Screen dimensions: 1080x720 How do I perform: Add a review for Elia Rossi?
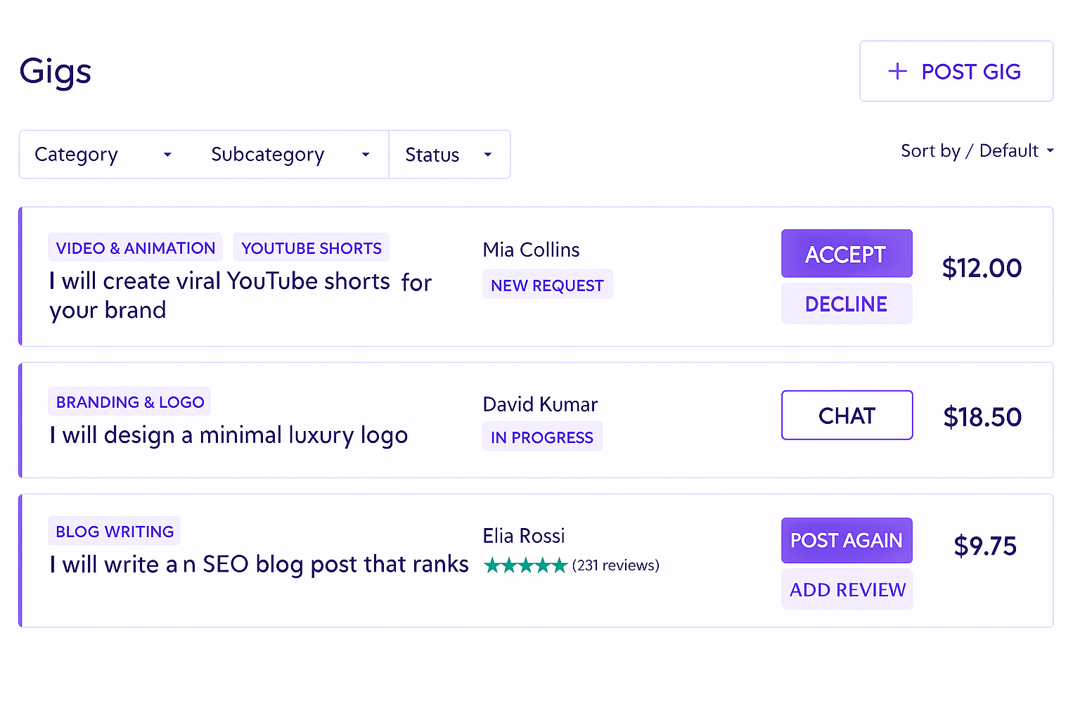click(x=846, y=590)
